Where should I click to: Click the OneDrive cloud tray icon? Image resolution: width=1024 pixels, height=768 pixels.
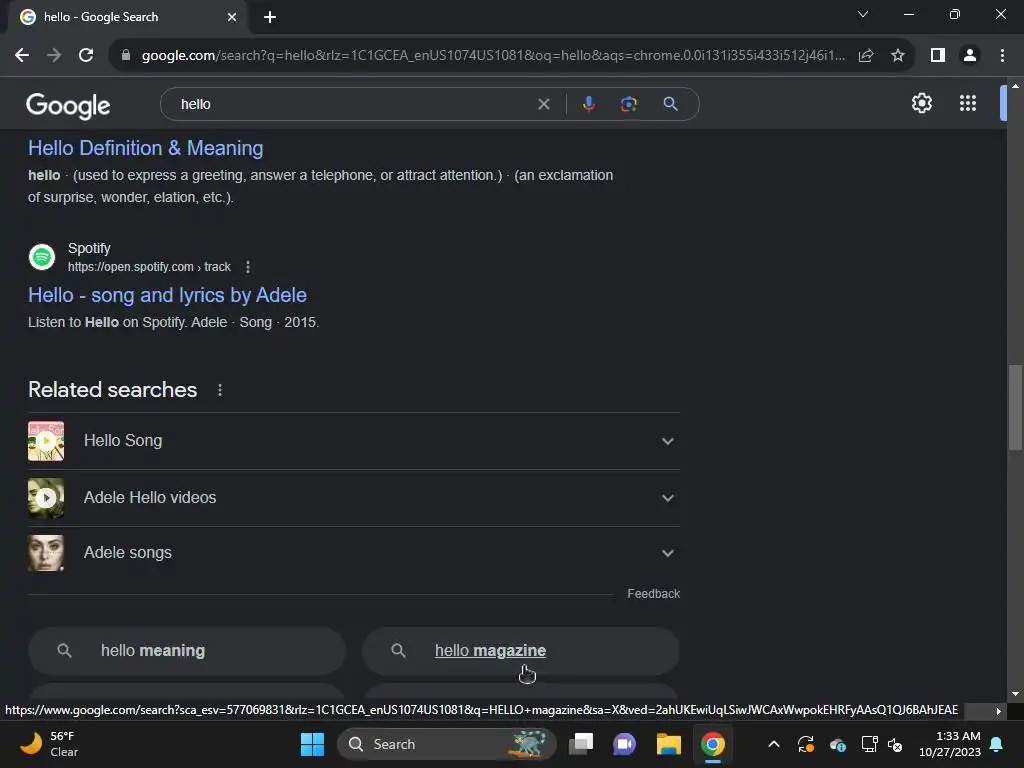pyautogui.click(x=838, y=744)
